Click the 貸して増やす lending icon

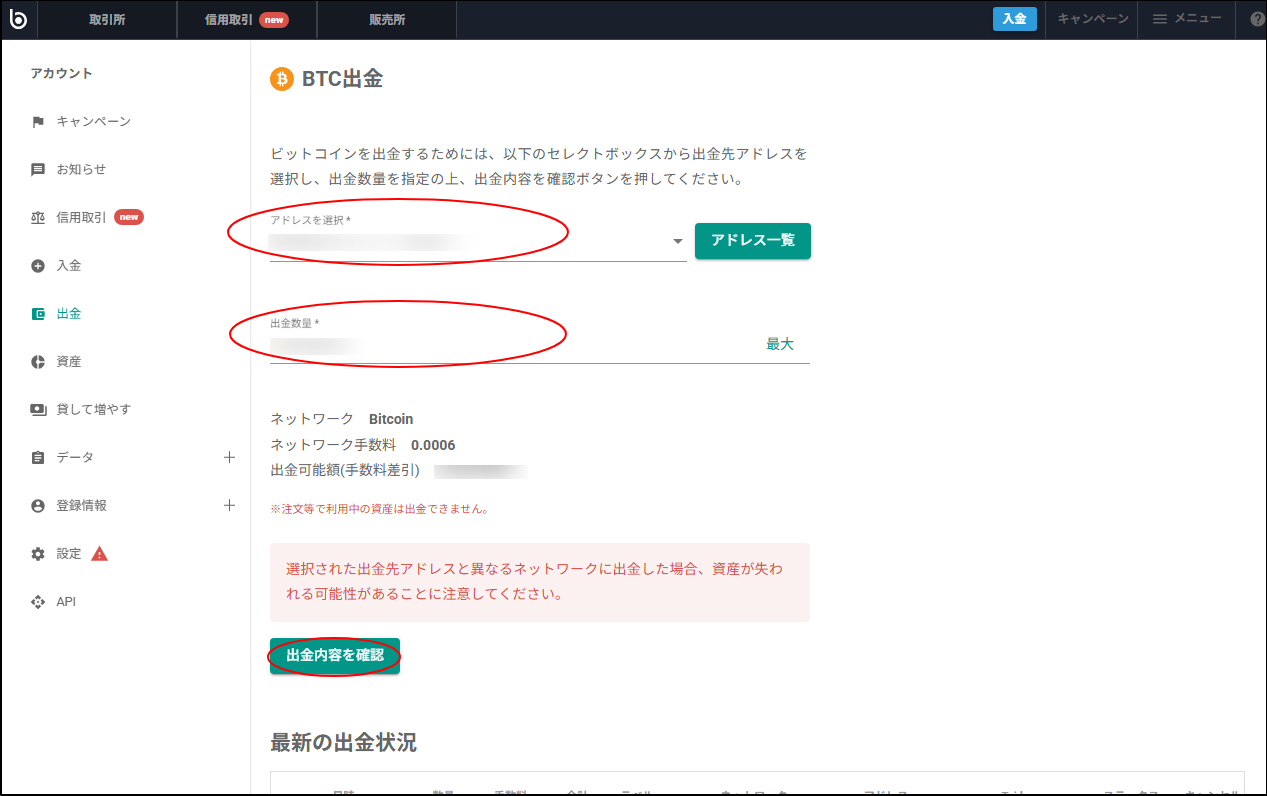coord(37,409)
